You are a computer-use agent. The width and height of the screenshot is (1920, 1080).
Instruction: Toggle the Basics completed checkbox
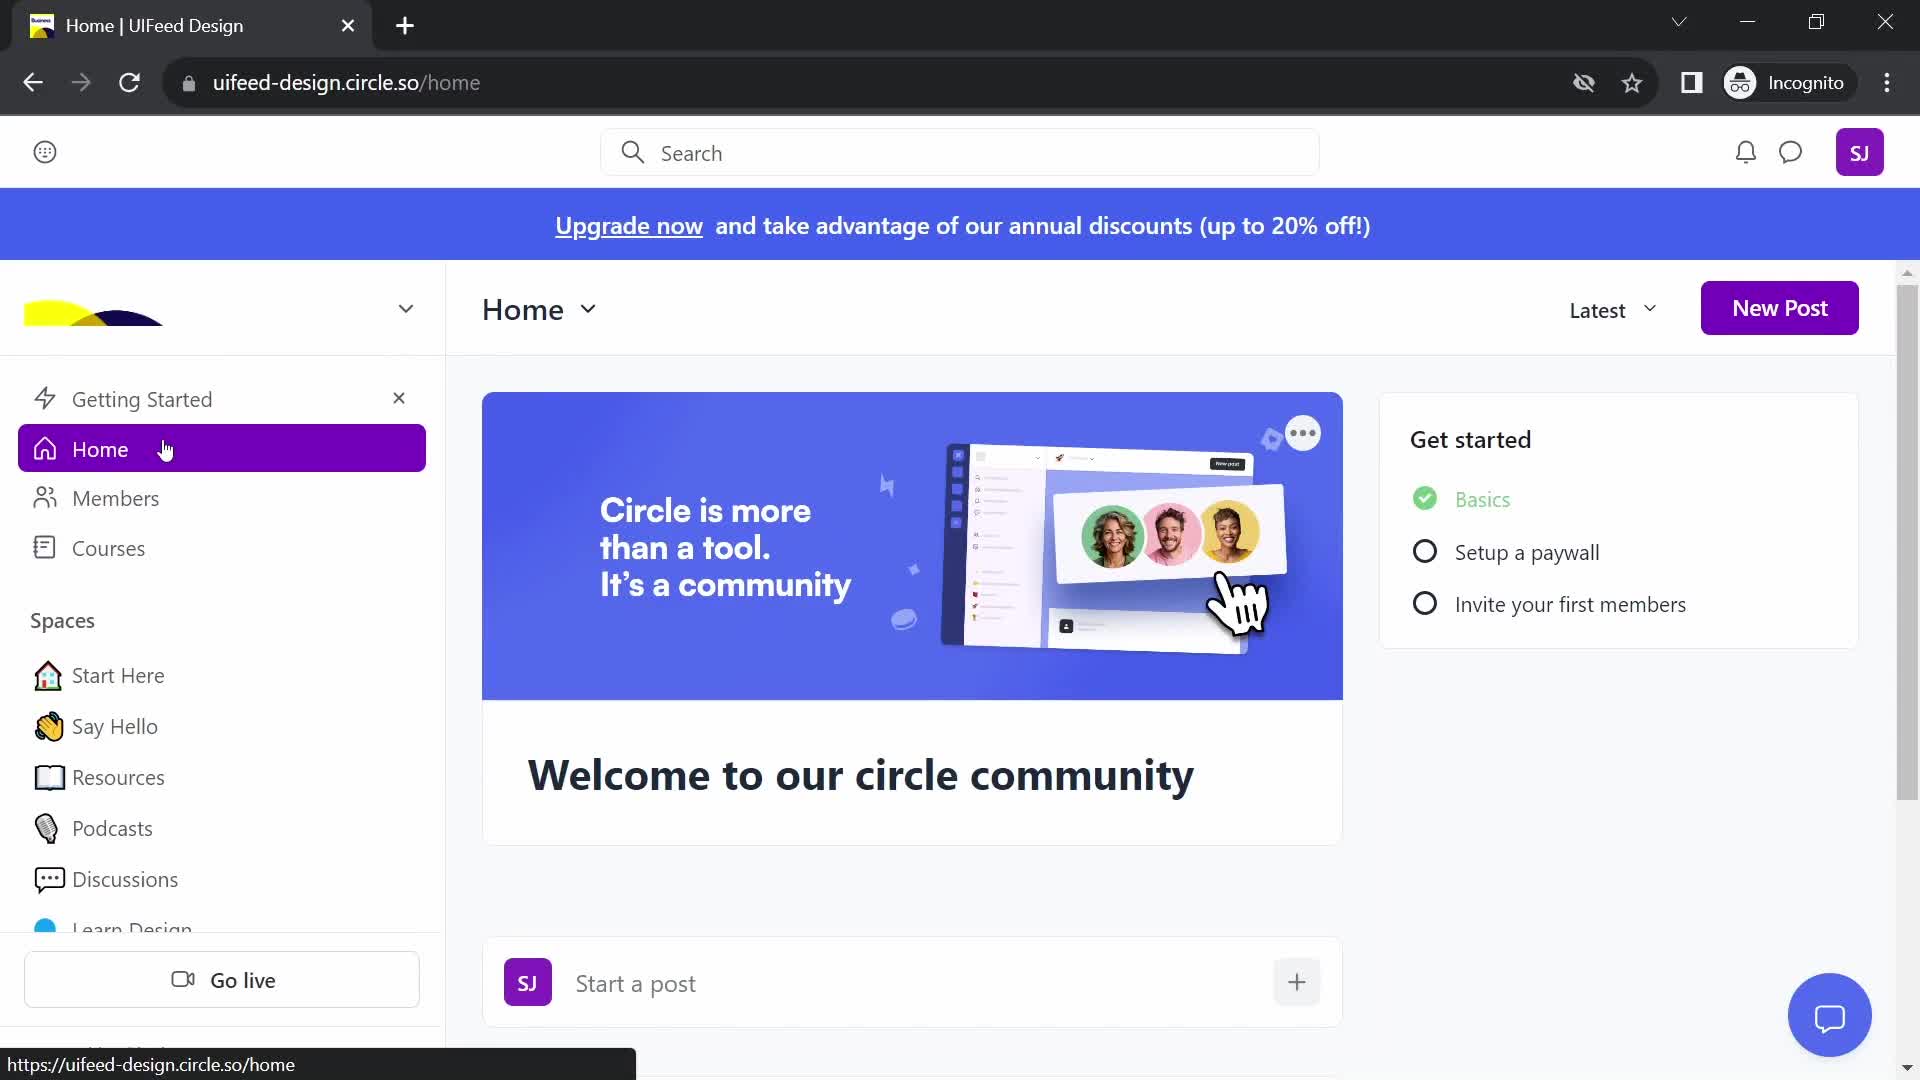tap(1425, 498)
